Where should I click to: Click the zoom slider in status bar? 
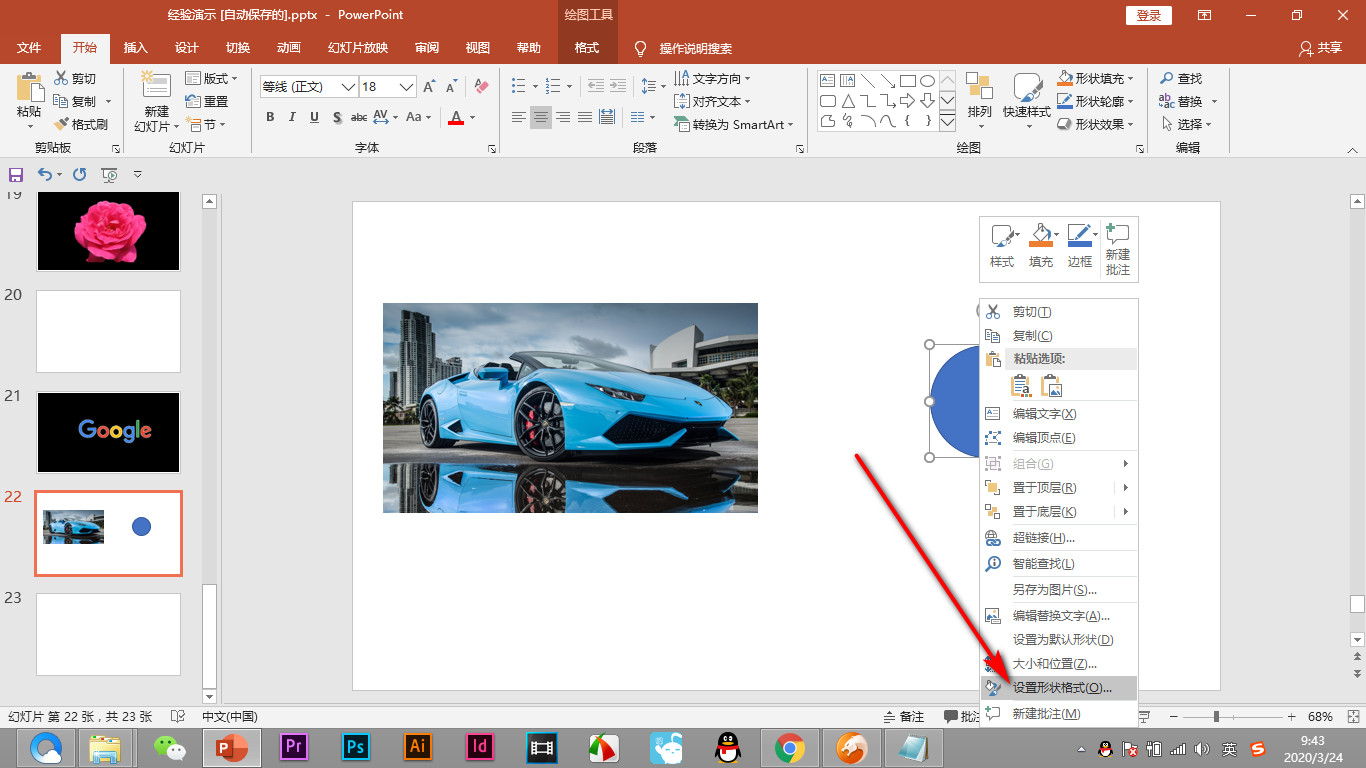1216,717
